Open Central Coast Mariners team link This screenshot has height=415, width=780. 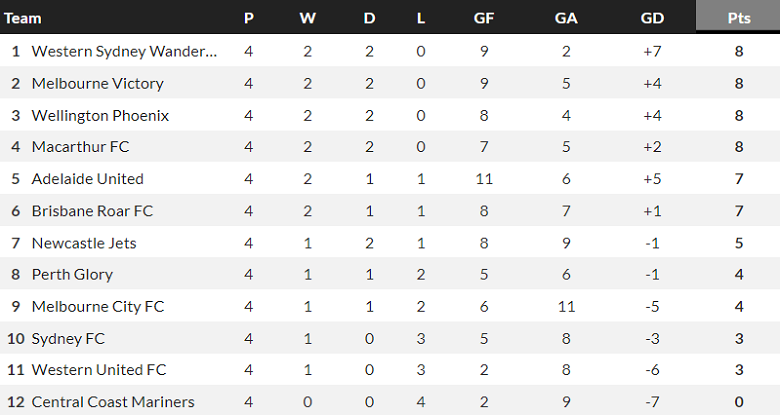113,402
